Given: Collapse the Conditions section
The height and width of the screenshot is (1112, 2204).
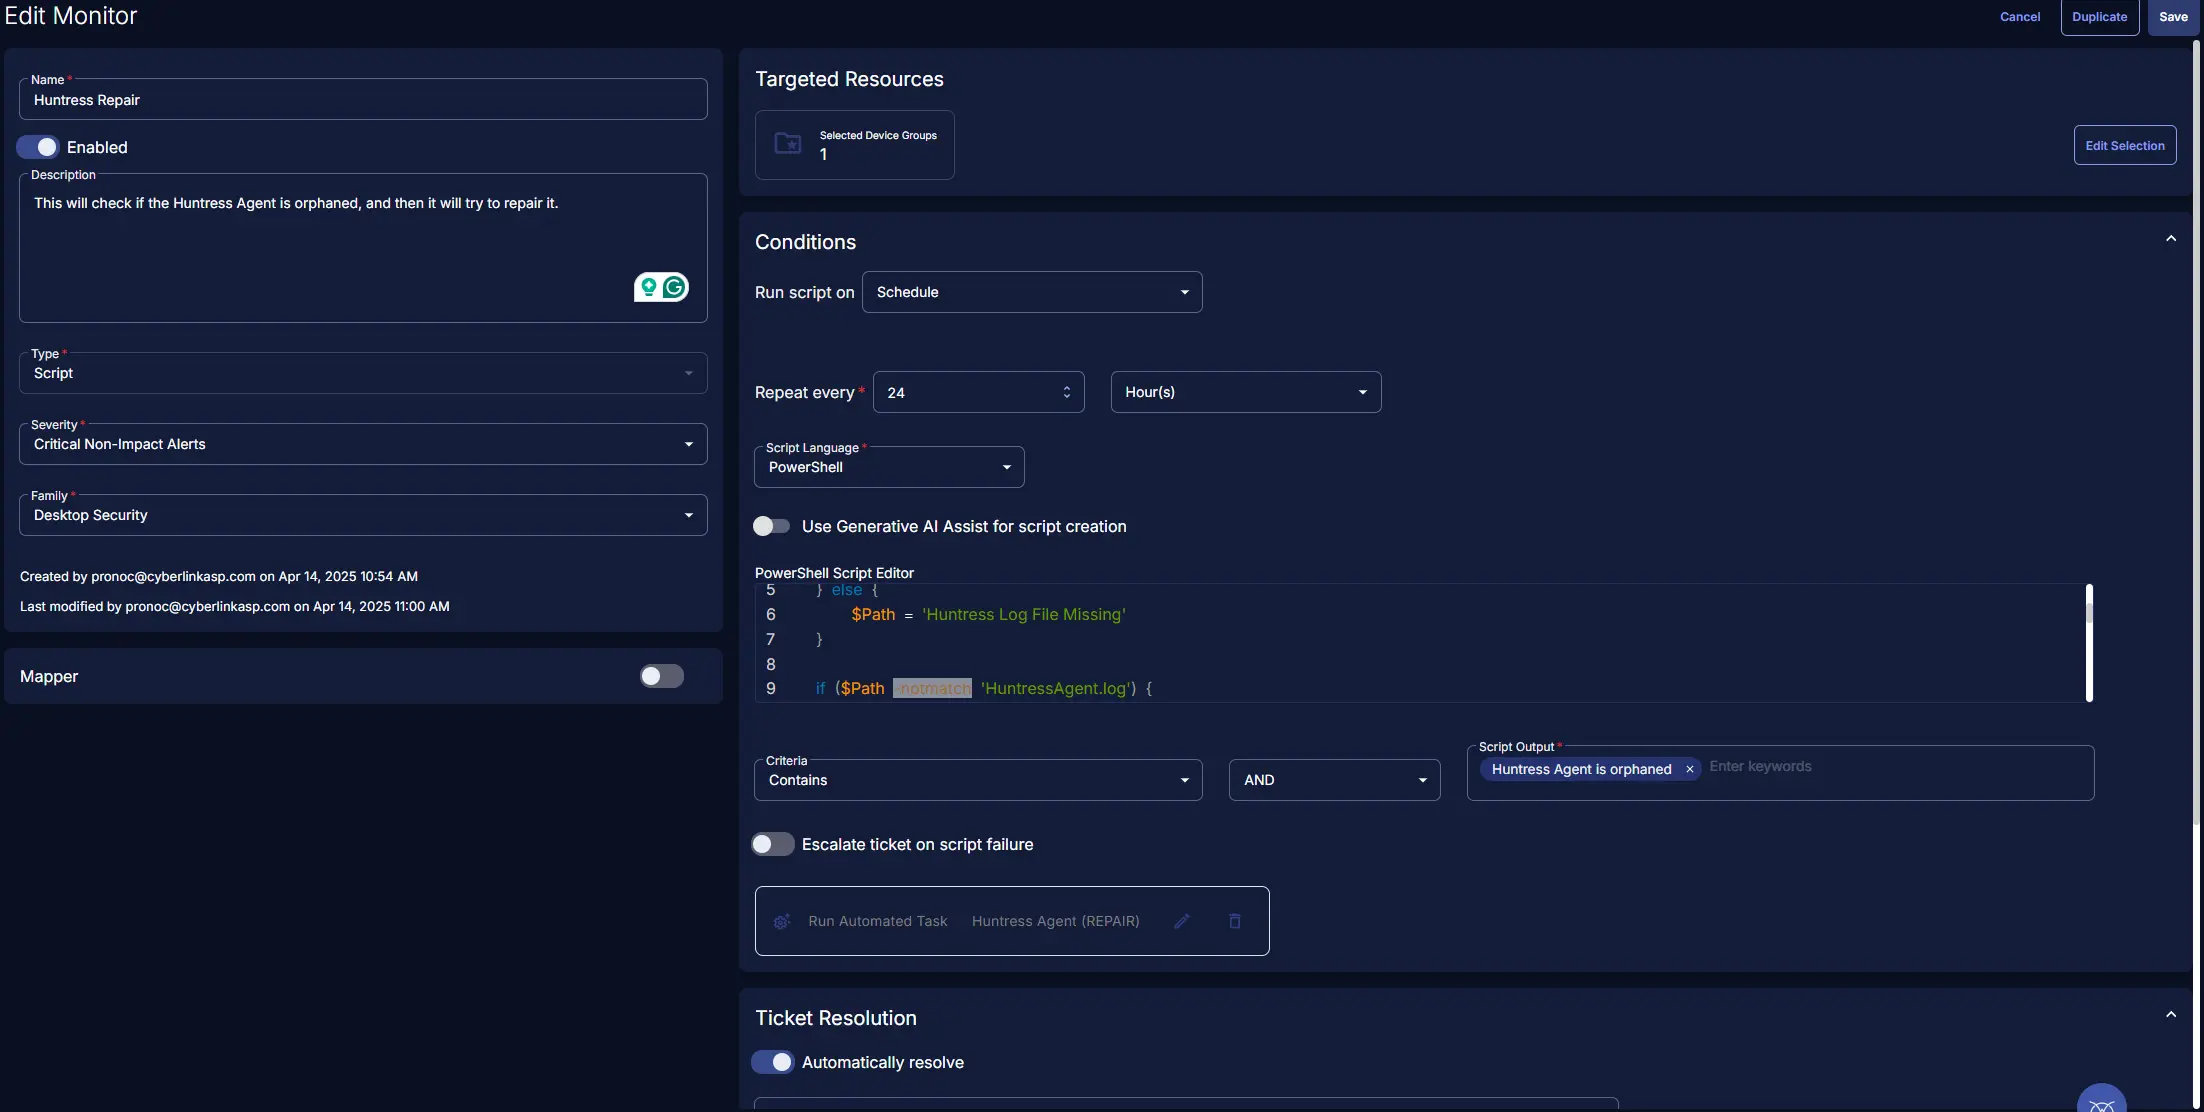Looking at the screenshot, I should pyautogui.click(x=2171, y=239).
